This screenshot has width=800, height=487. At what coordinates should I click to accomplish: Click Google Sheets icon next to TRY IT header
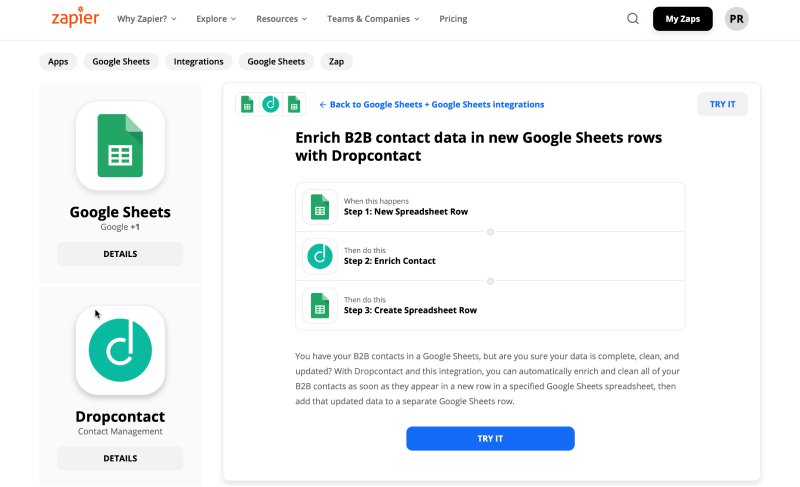pyautogui.click(x=294, y=104)
